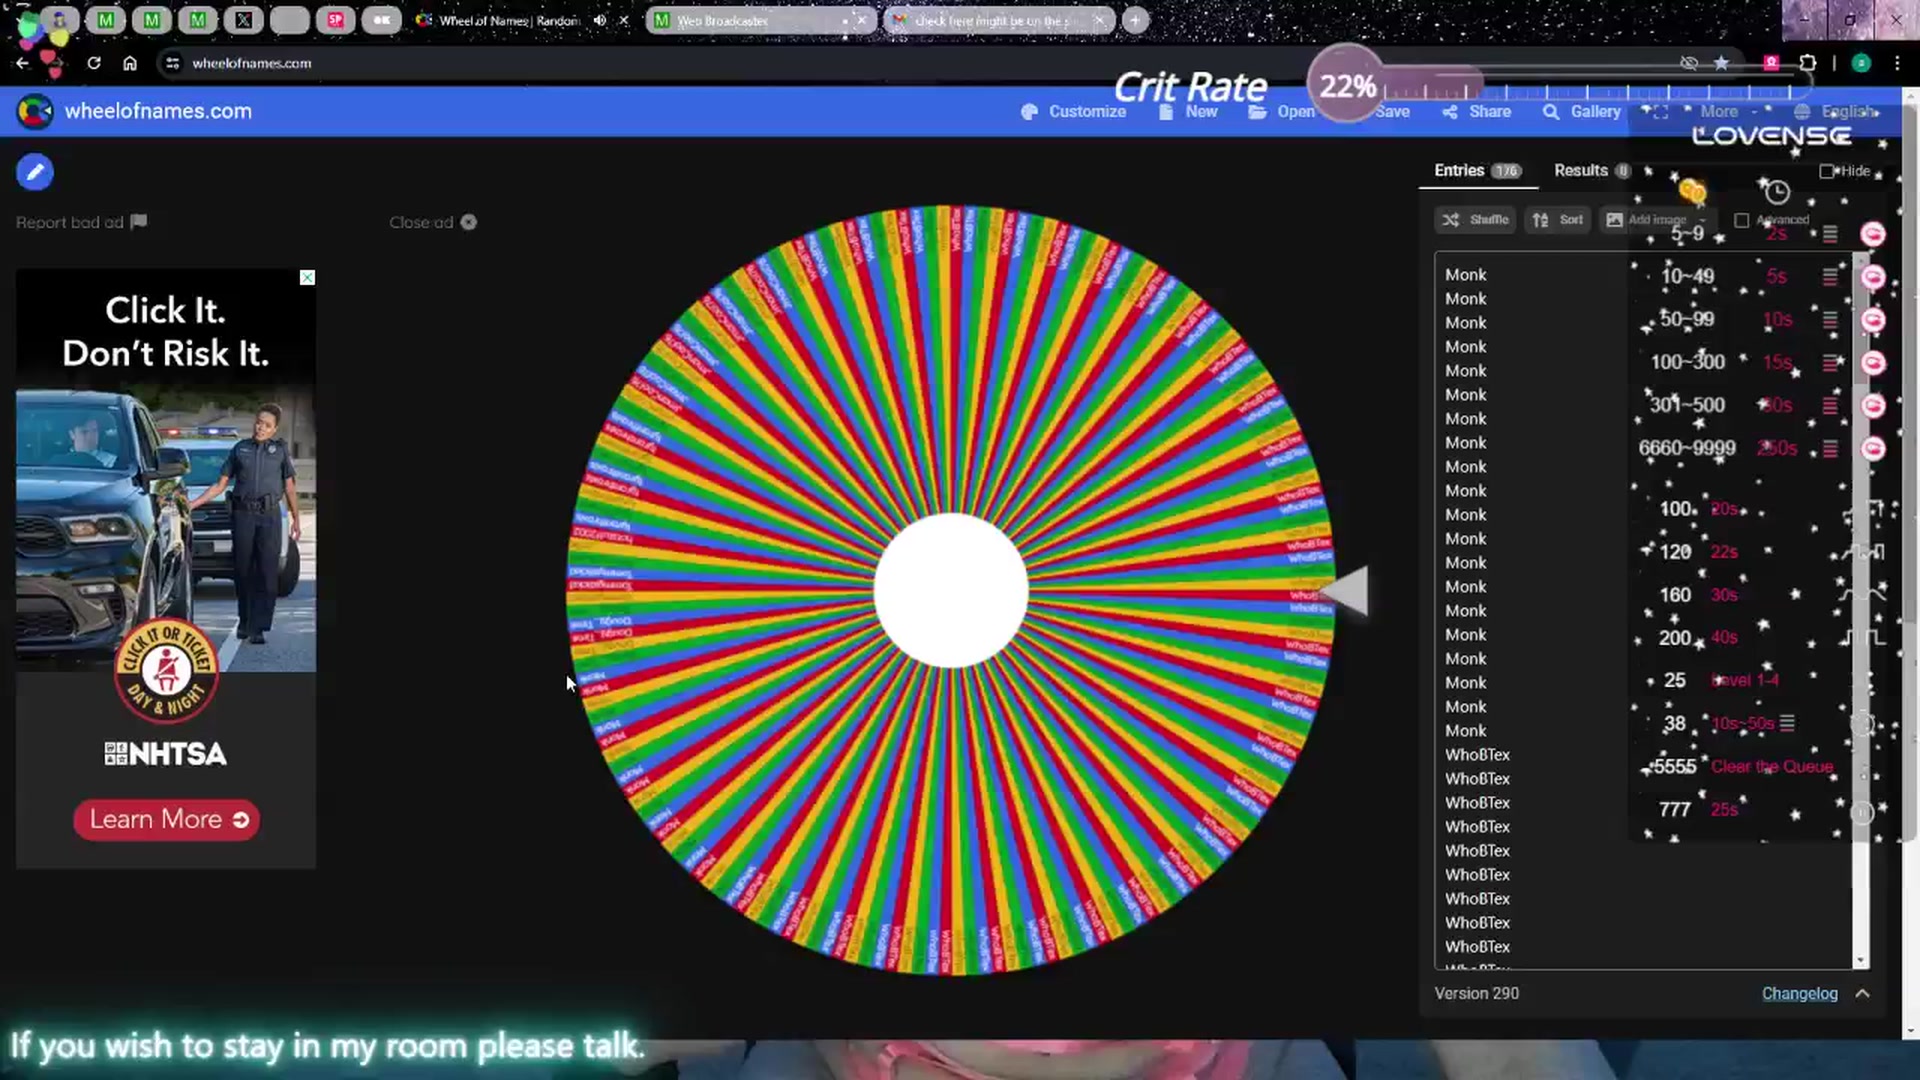Click the eye-slash icon in address bar
Image resolution: width=1920 pixels, height=1080 pixels.
click(x=1689, y=63)
